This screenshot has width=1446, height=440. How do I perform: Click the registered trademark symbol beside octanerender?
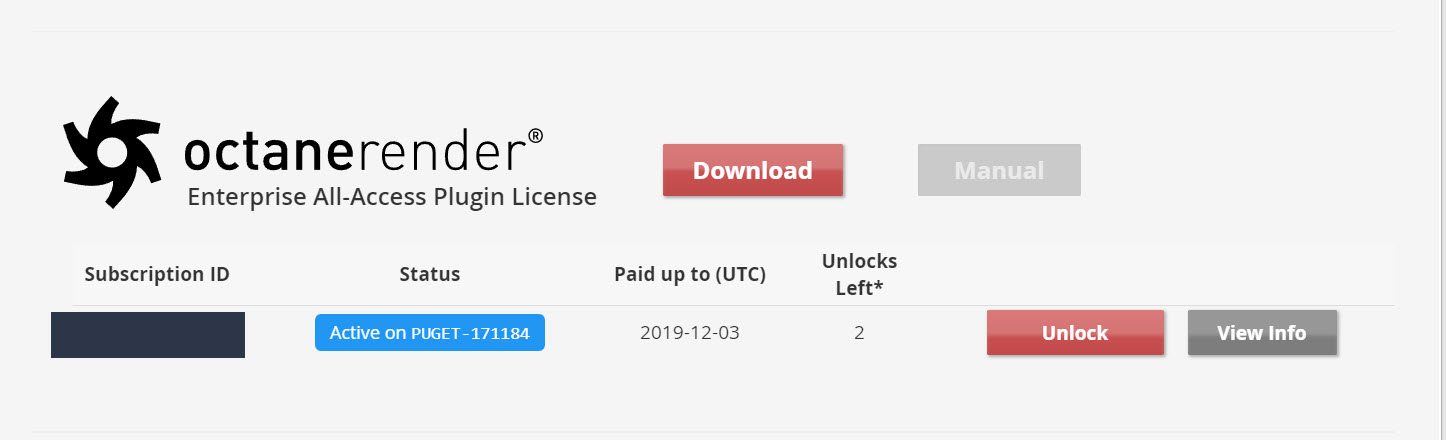click(535, 135)
